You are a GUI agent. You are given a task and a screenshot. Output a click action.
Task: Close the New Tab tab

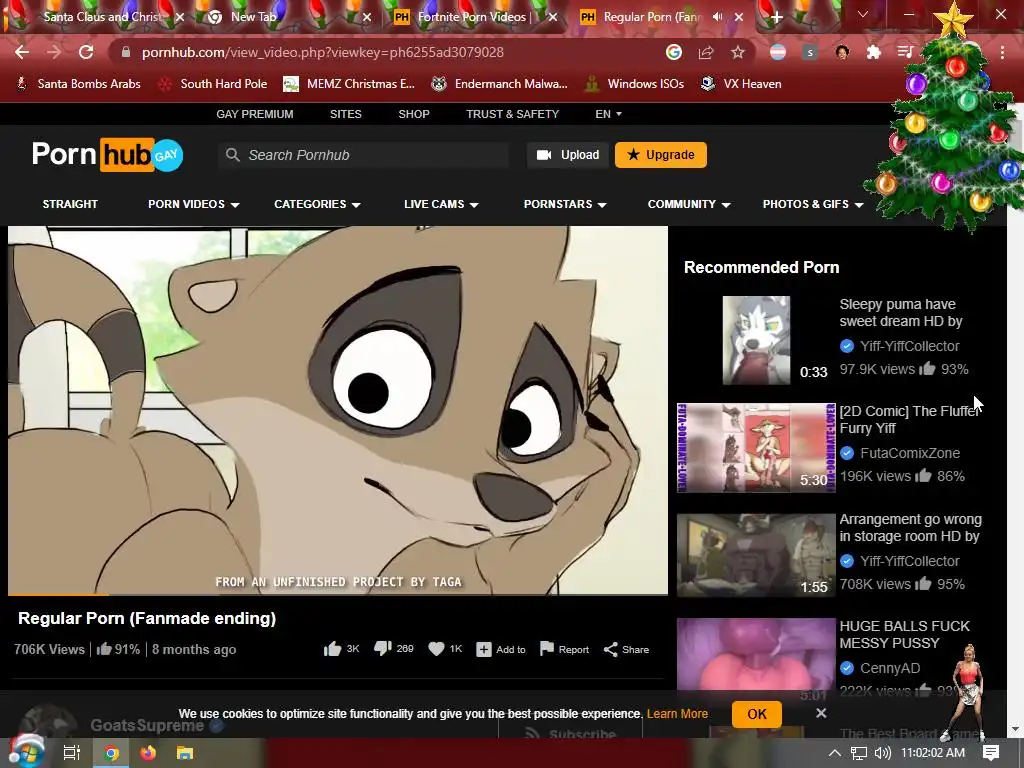(367, 17)
